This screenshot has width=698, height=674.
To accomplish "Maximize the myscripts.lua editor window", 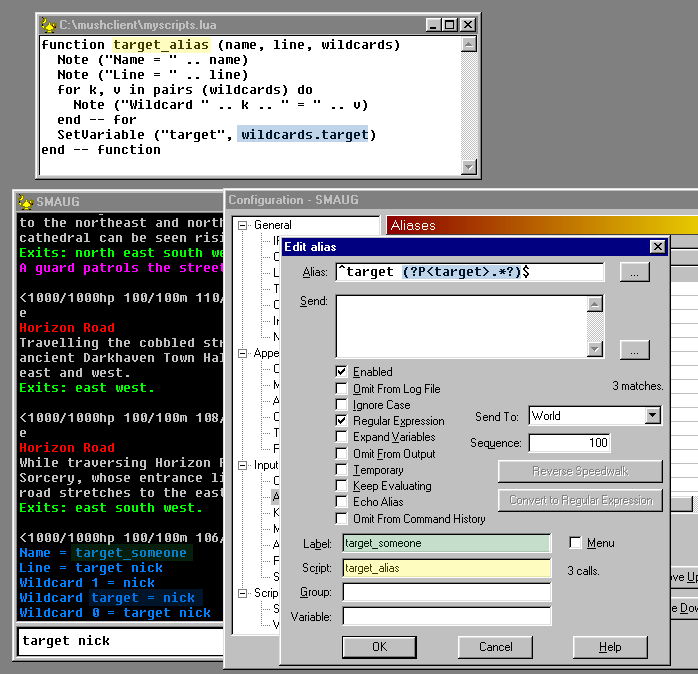I will pos(449,25).
